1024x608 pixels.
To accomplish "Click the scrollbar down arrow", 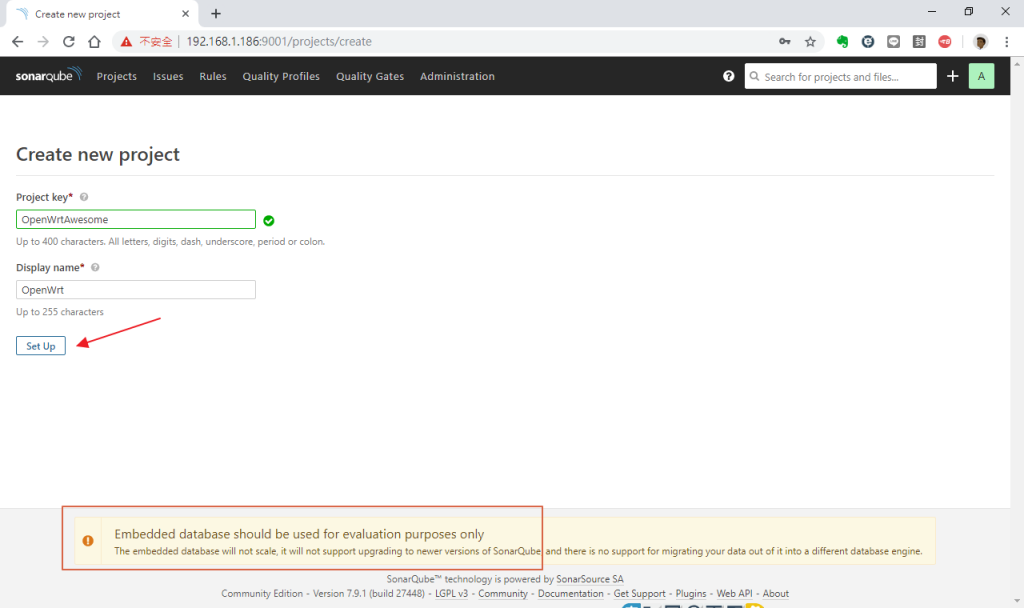I will click(x=1017, y=601).
